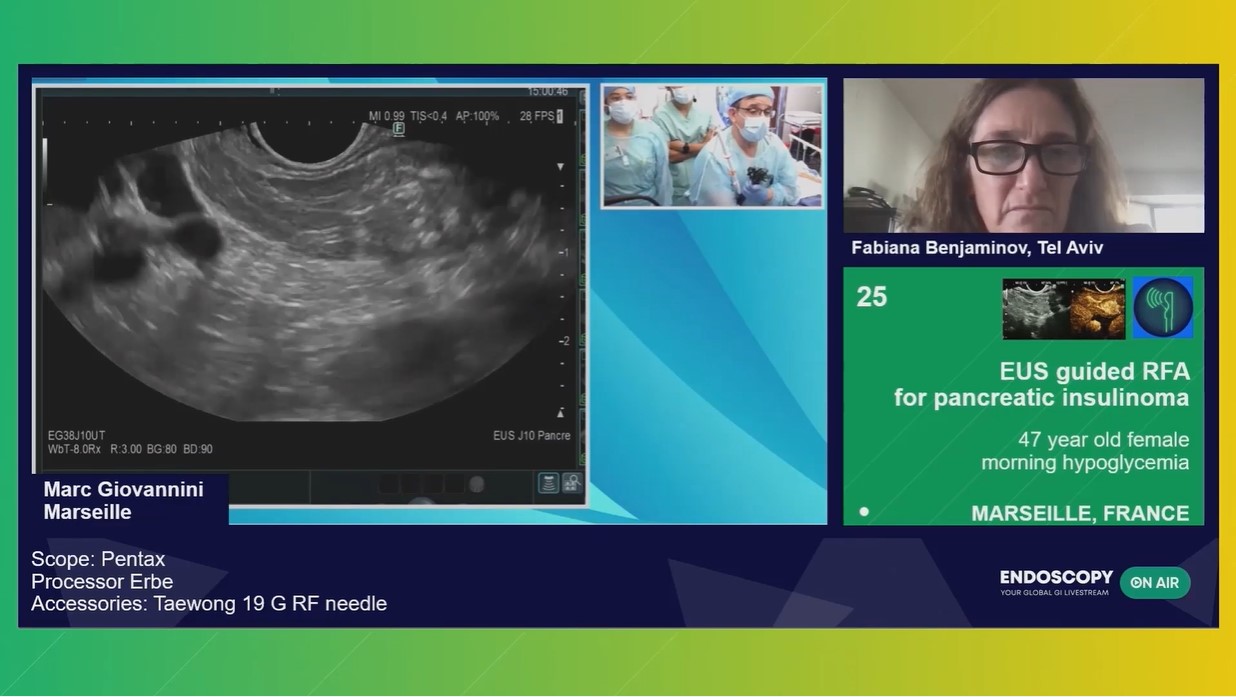The height and width of the screenshot is (697, 1236).
Task: Click the ENDOSCOPY global GI livestream wordmark
Action: [1054, 580]
